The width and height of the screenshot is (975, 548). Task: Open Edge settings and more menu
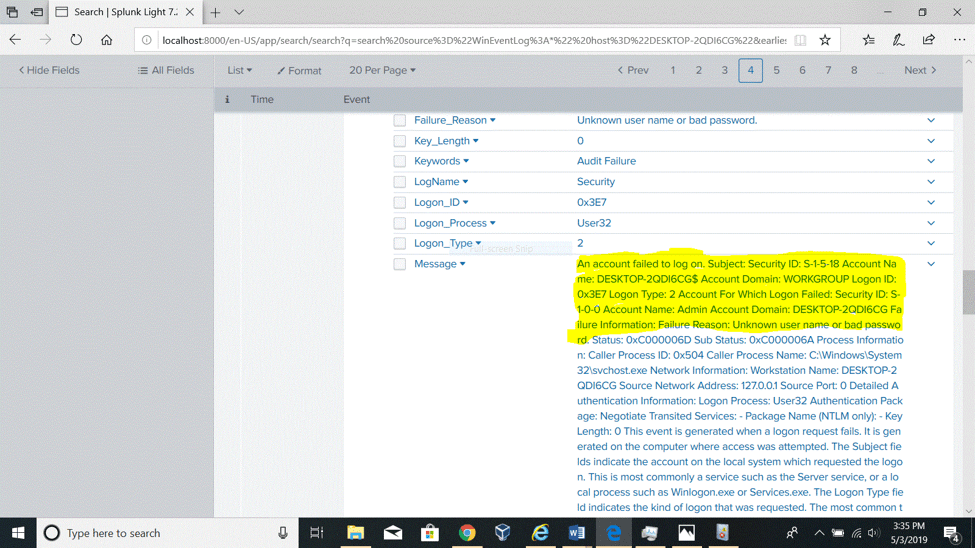959,40
